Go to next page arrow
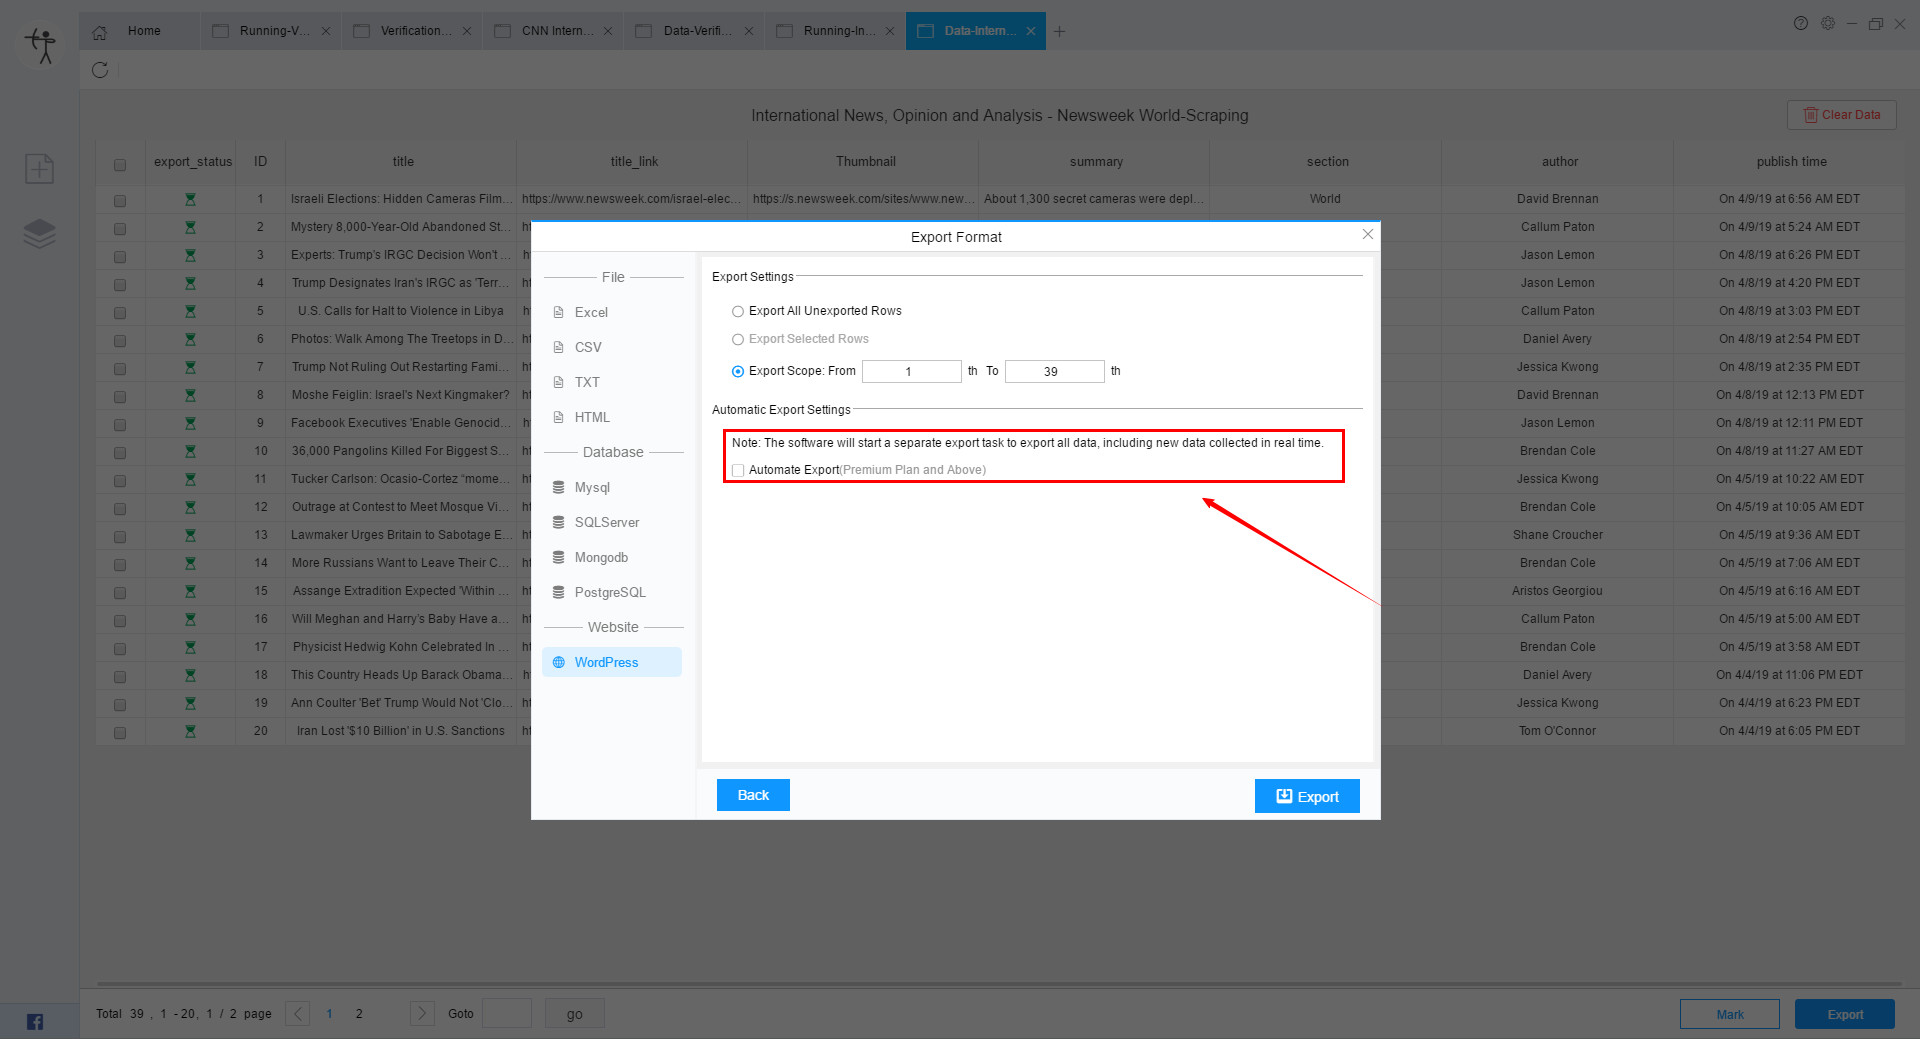Image resolution: width=1920 pixels, height=1039 pixels. (422, 1014)
